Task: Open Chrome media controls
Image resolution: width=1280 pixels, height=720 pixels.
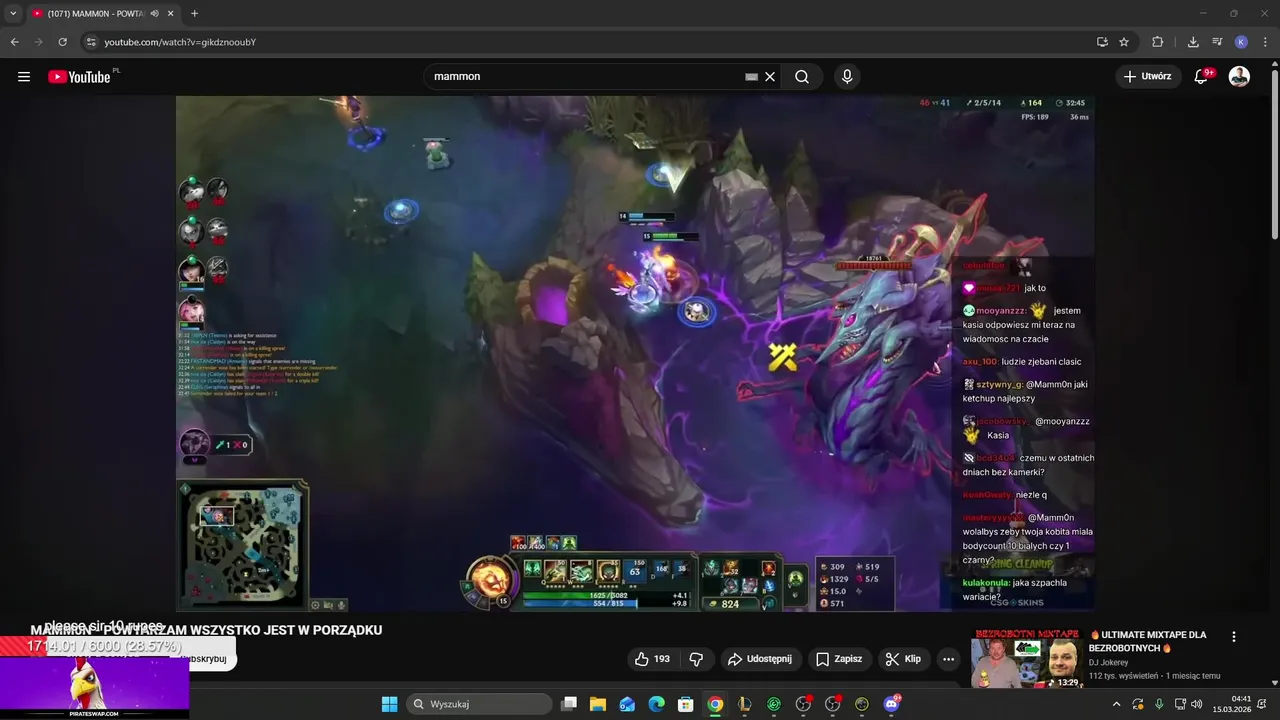Action: coord(1217,42)
